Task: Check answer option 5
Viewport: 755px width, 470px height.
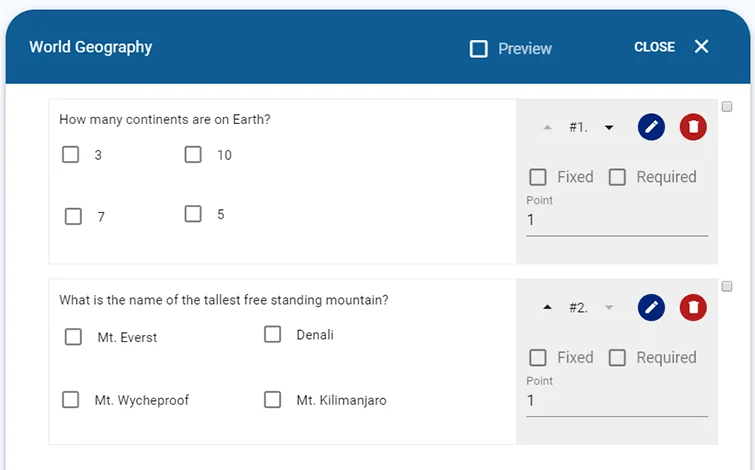Action: [x=193, y=214]
